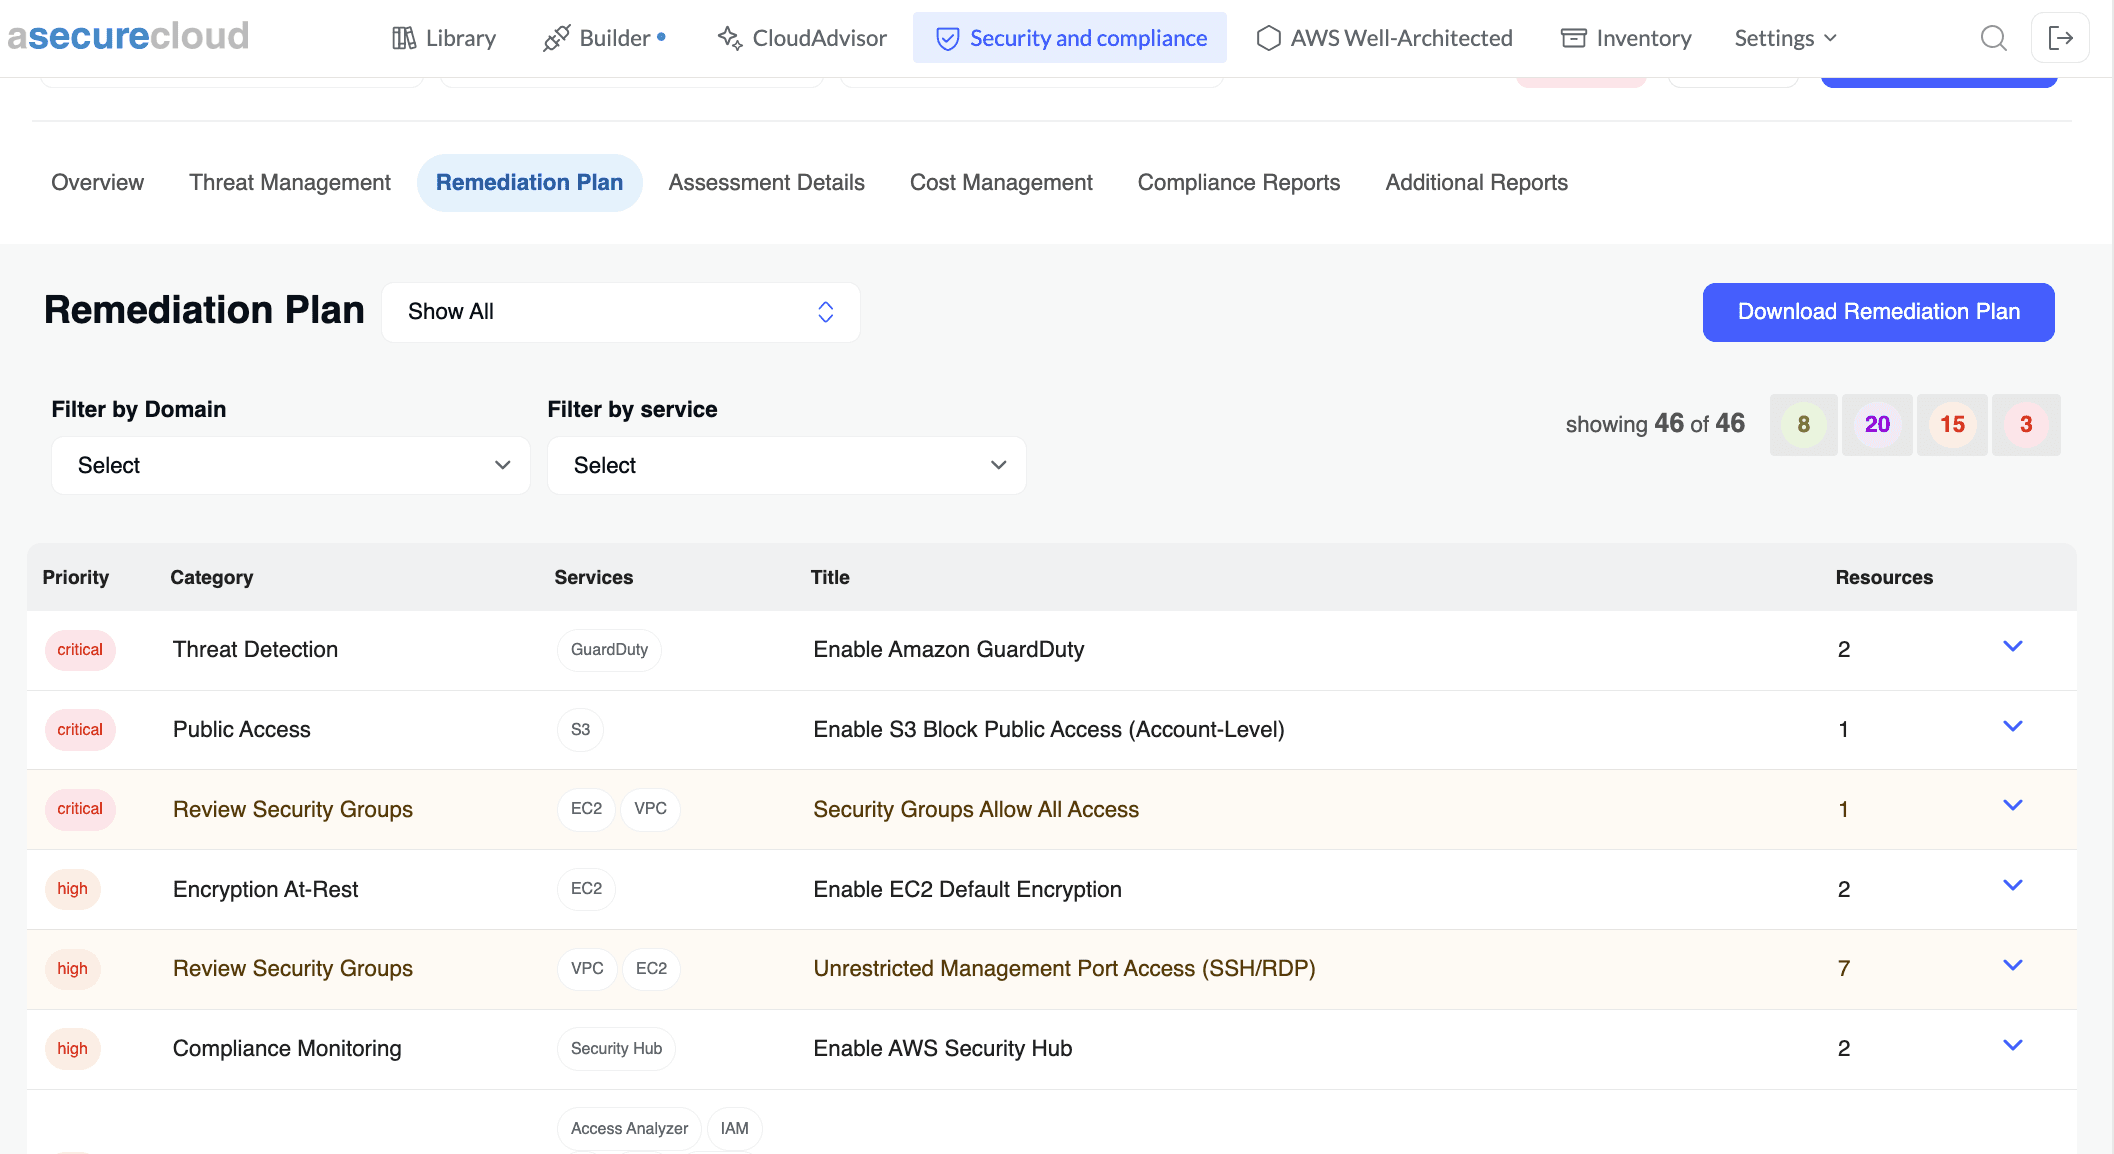Open the Show All dropdown

point(621,312)
